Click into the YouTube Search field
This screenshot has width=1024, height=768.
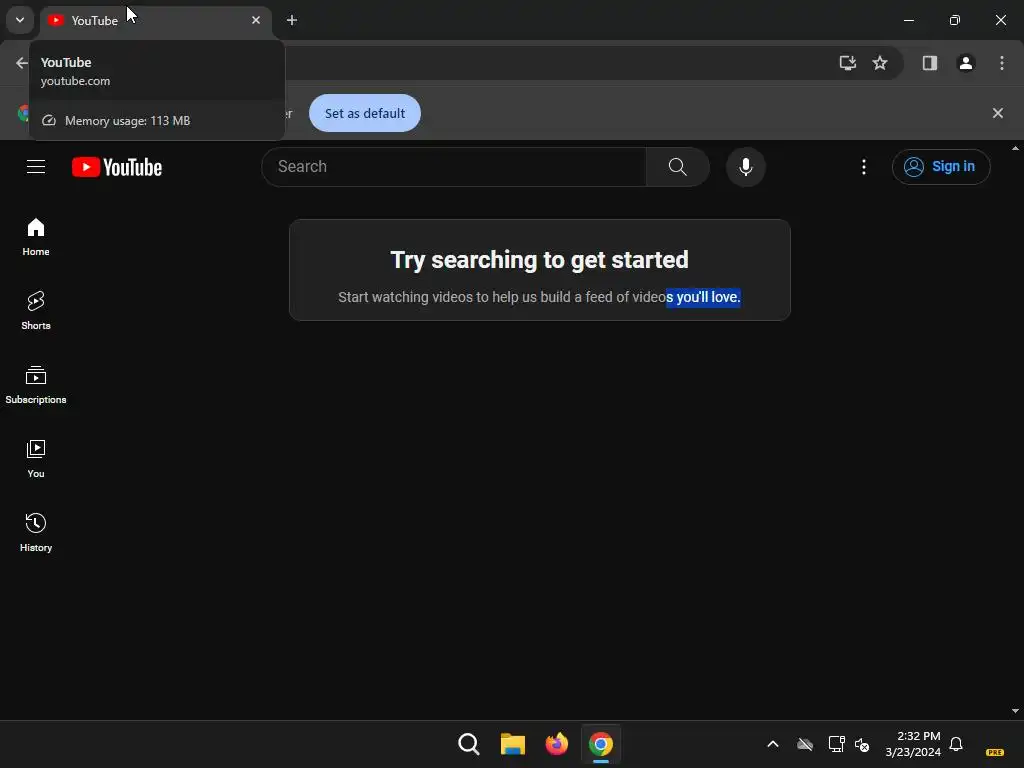454,167
